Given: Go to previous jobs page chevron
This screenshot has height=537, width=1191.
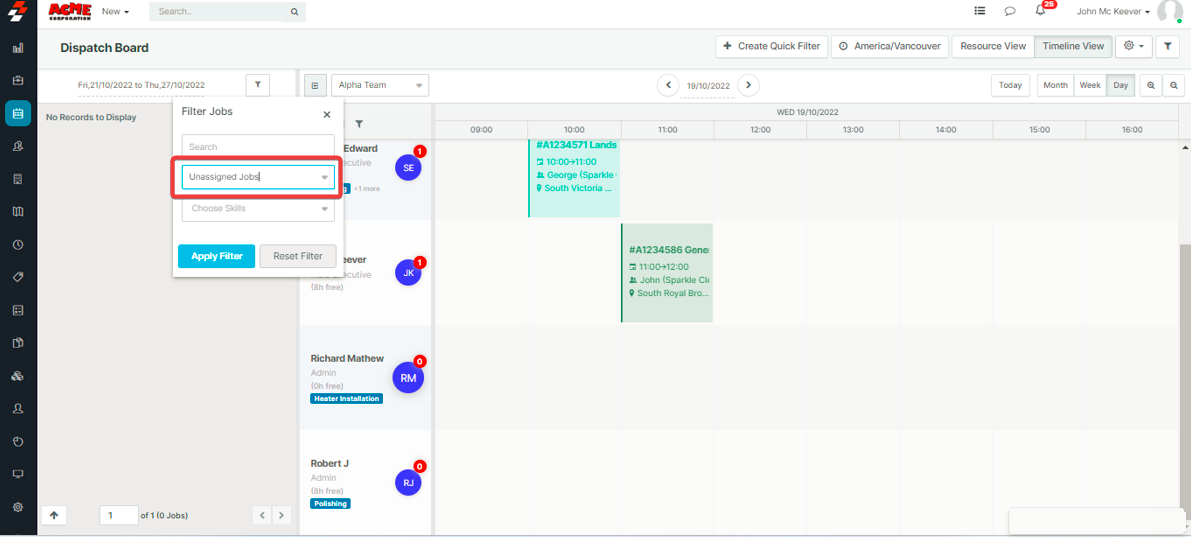Looking at the screenshot, I should (262, 515).
